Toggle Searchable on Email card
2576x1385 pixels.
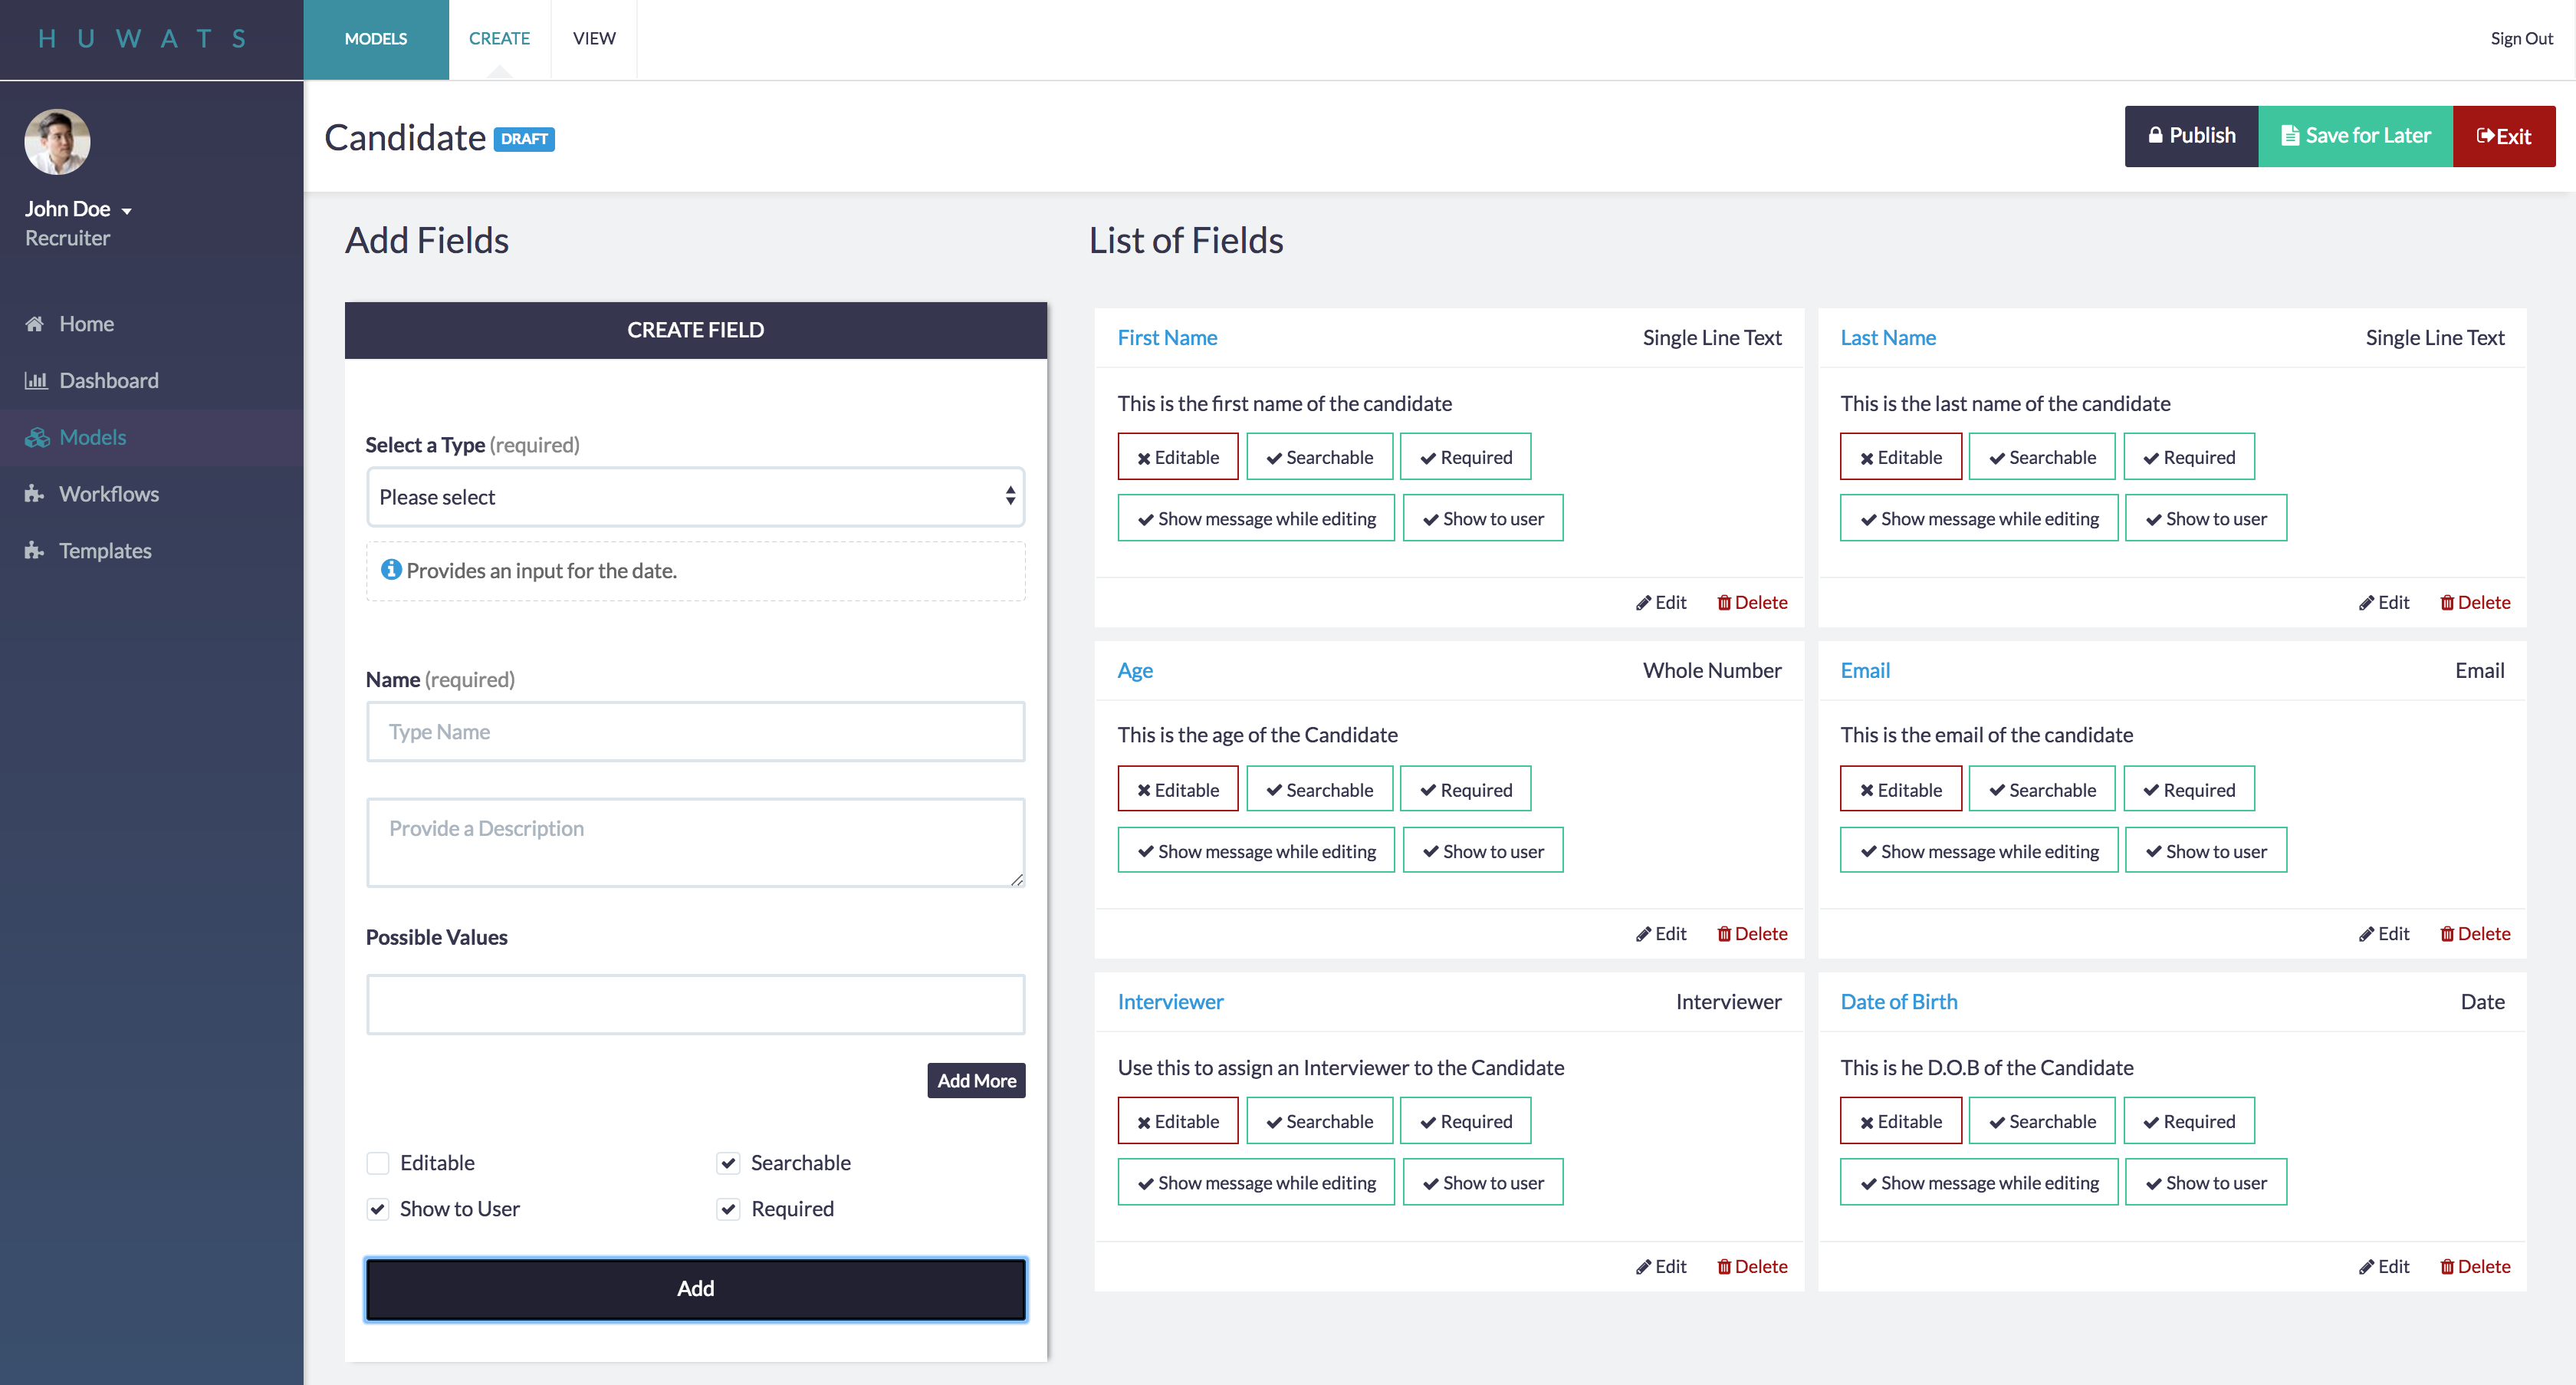[x=2041, y=789]
